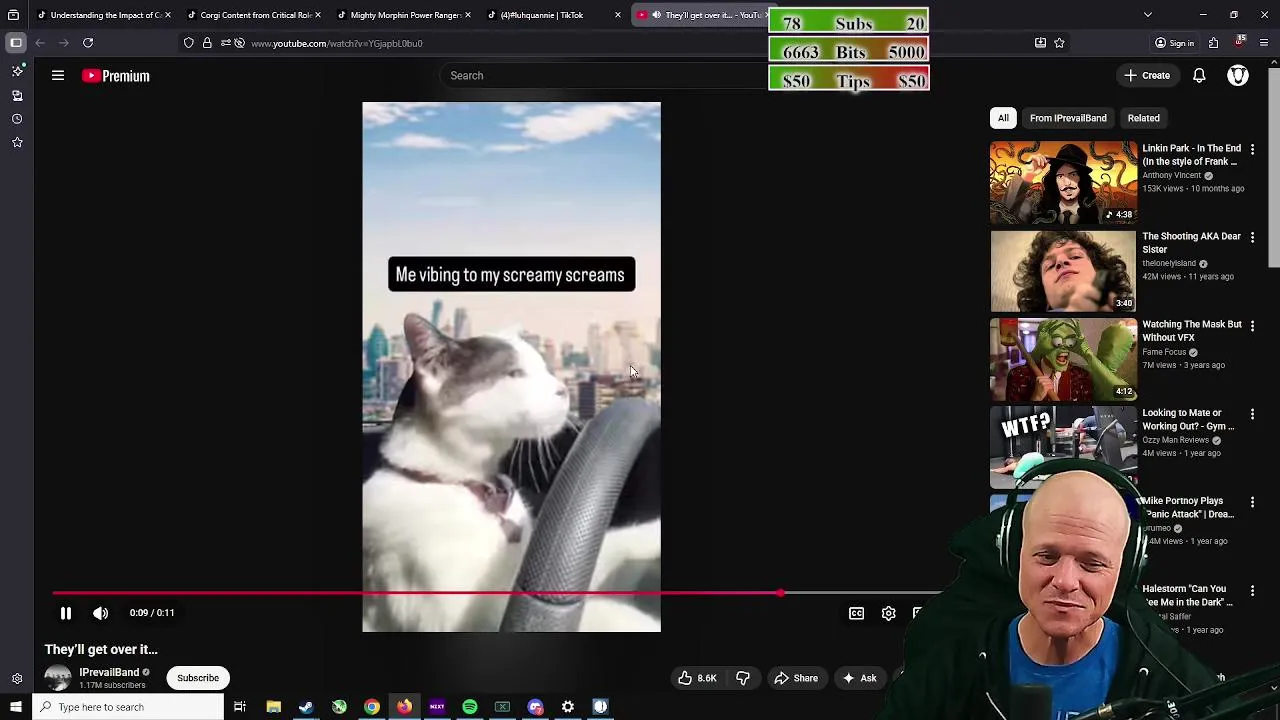Open the Ask button
Image resolution: width=1280 pixels, height=720 pixels.
coord(860,678)
